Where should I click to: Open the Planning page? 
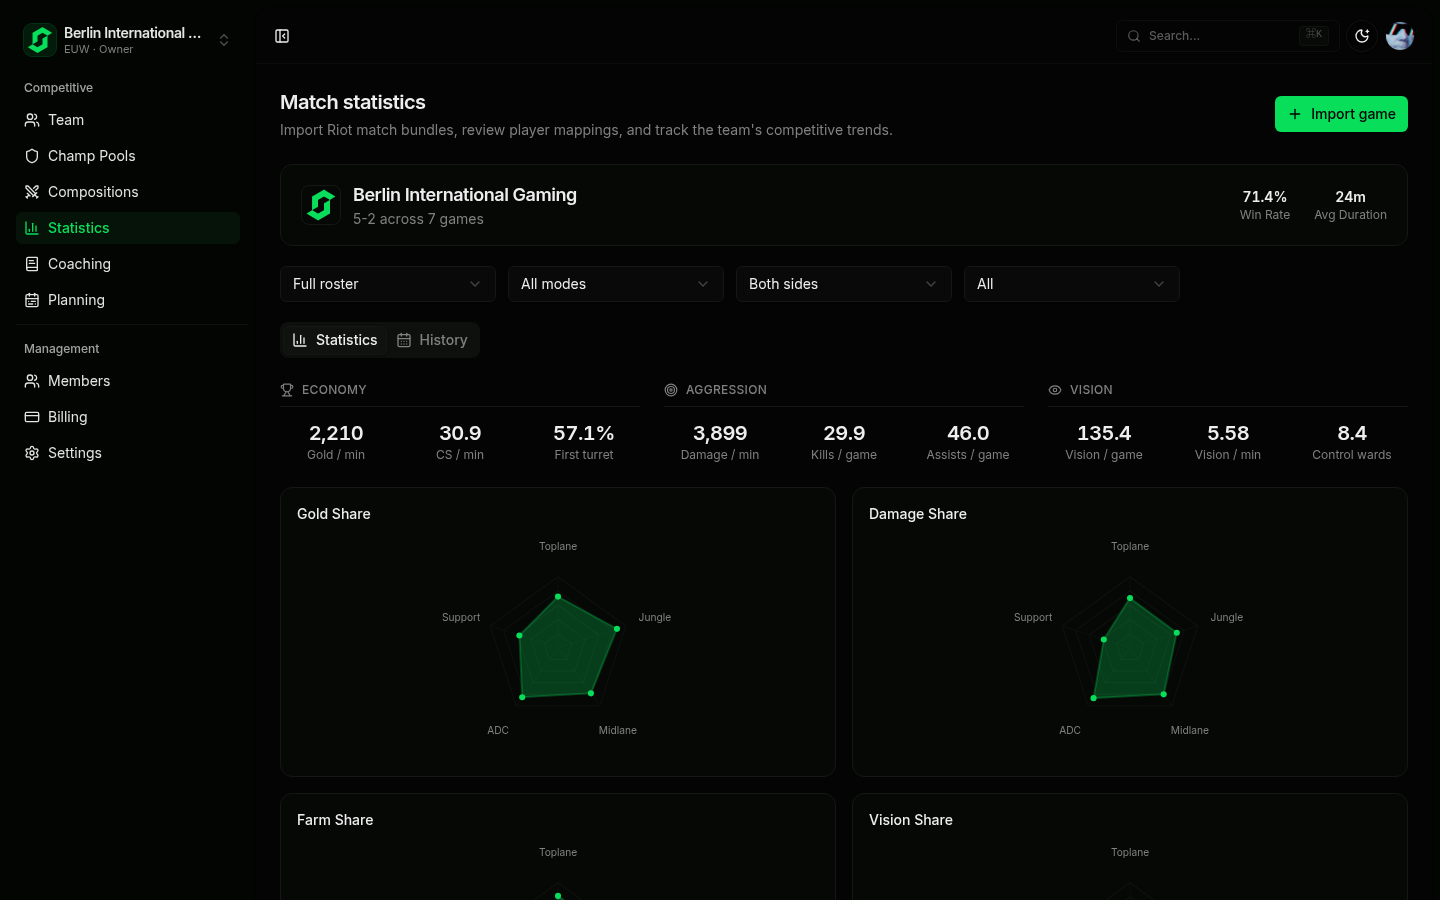128,300
